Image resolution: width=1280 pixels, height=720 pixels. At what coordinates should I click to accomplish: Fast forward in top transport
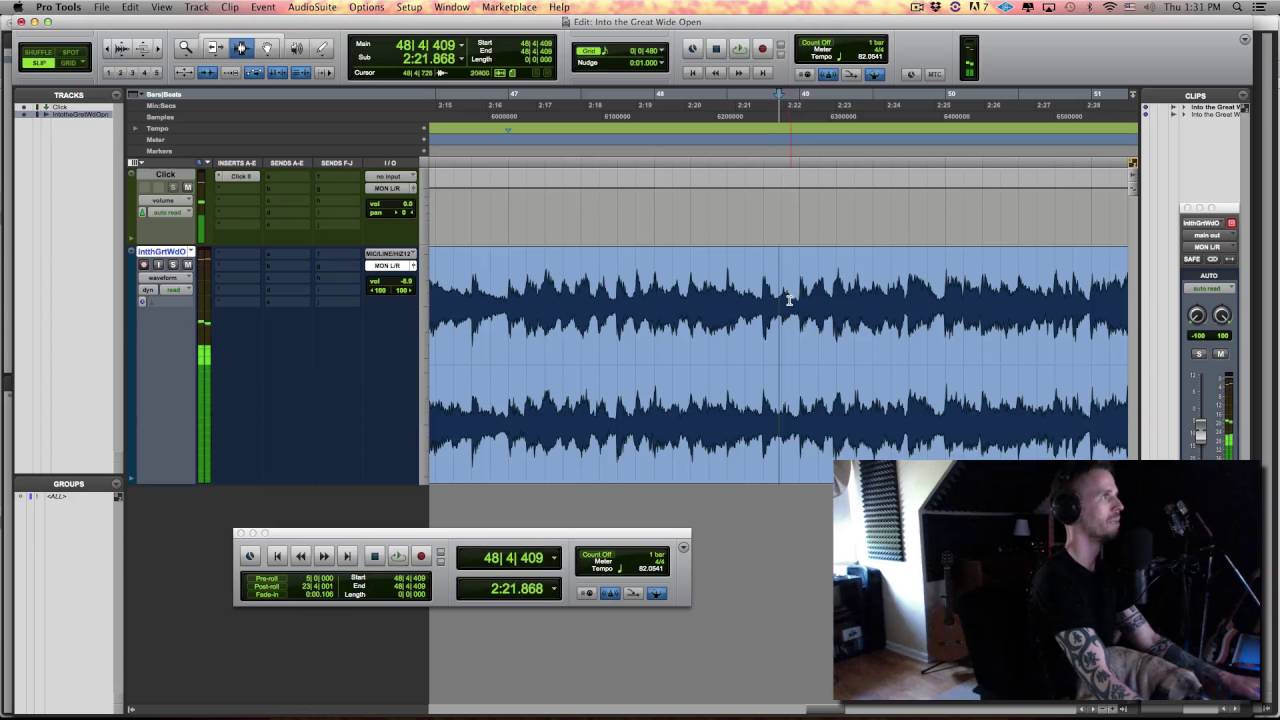pyautogui.click(x=739, y=73)
